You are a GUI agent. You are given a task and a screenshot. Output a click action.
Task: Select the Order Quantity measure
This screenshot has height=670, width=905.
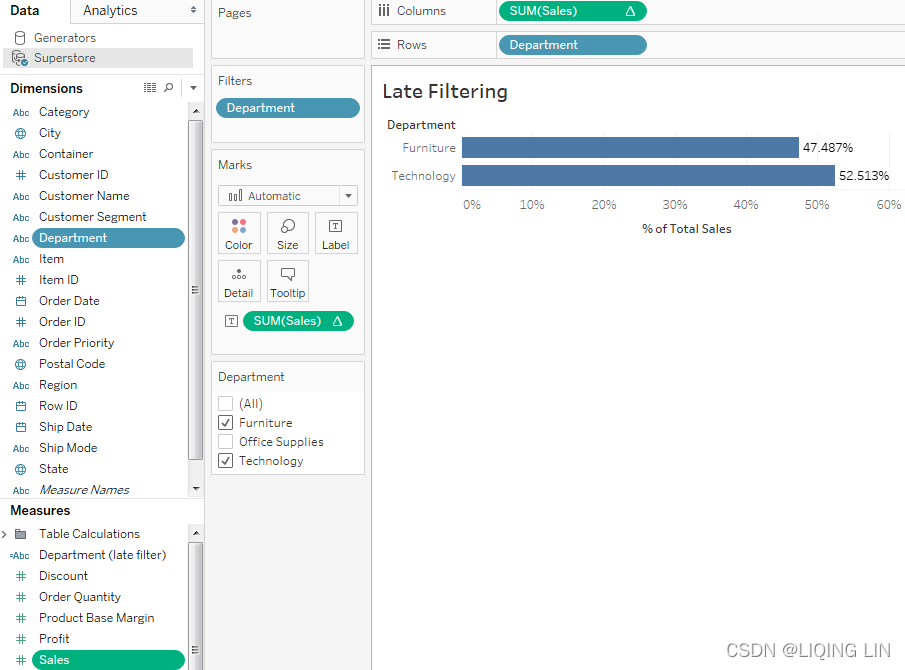80,597
